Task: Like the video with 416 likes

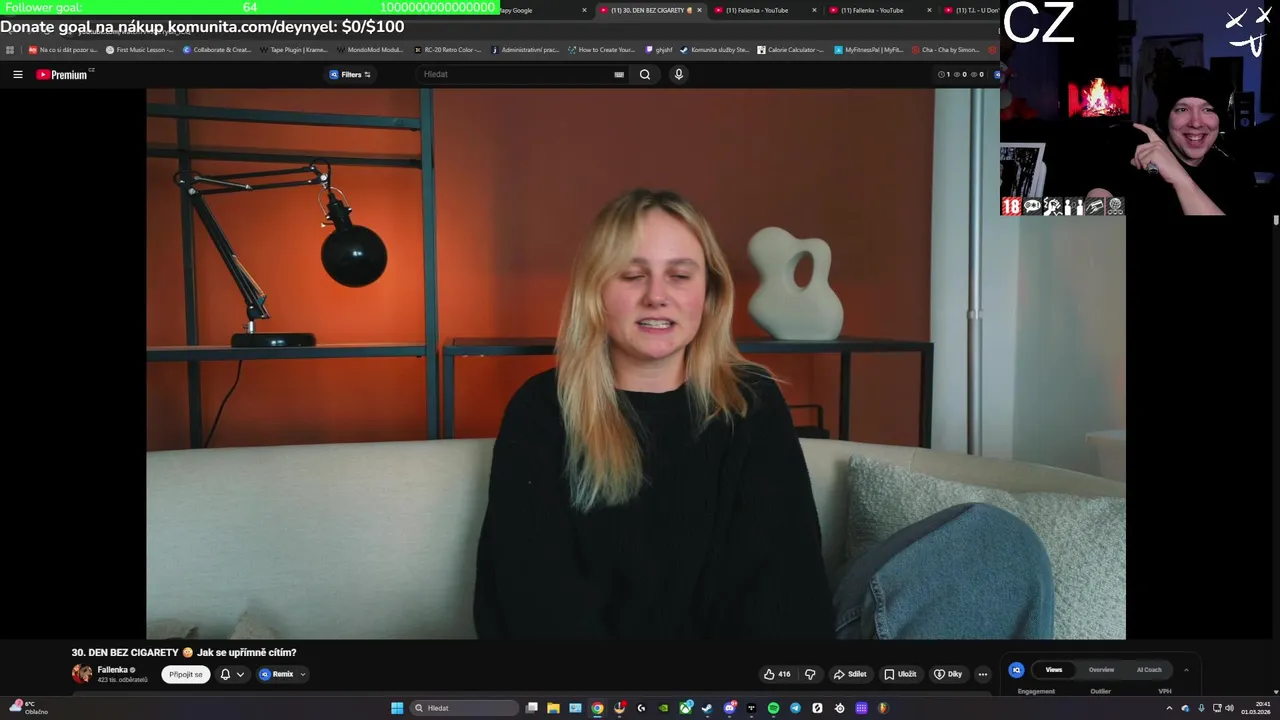Action: coord(777,674)
